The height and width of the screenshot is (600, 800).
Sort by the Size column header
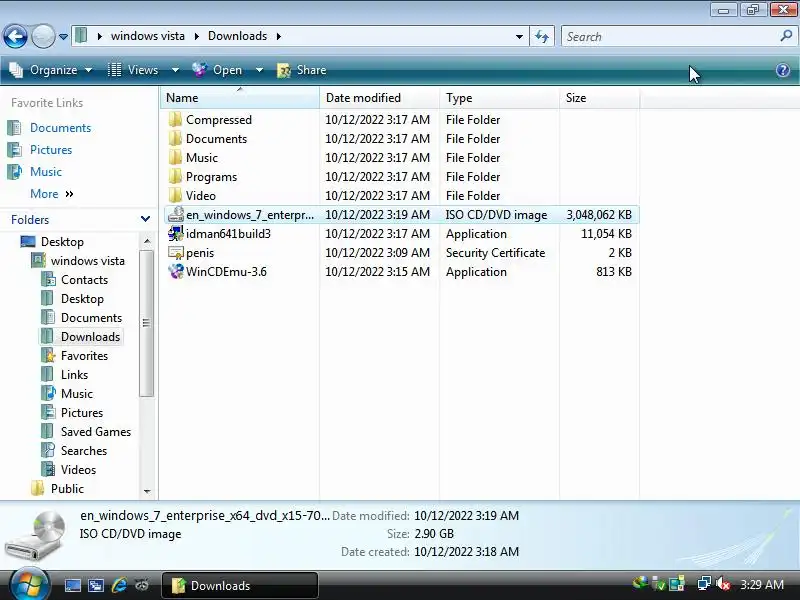599,97
